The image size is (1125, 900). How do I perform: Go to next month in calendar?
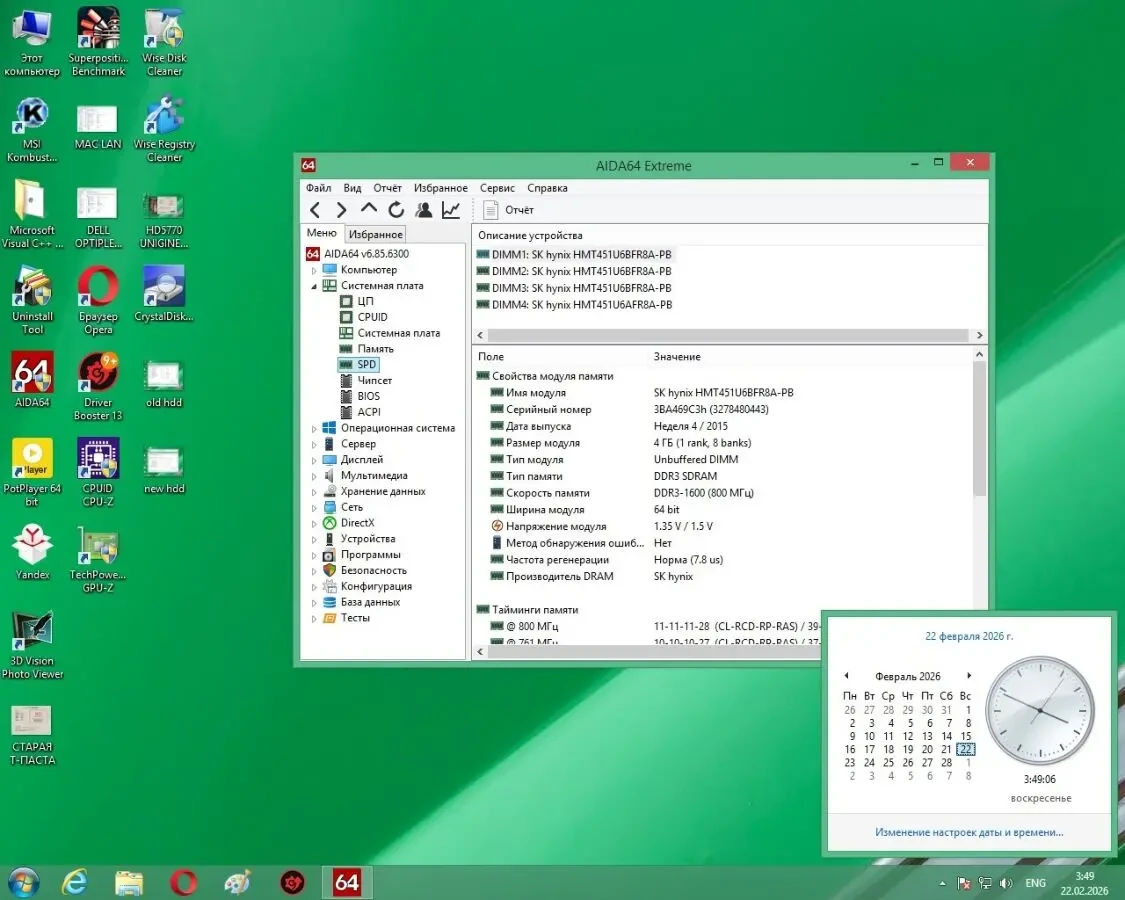[x=969, y=675]
